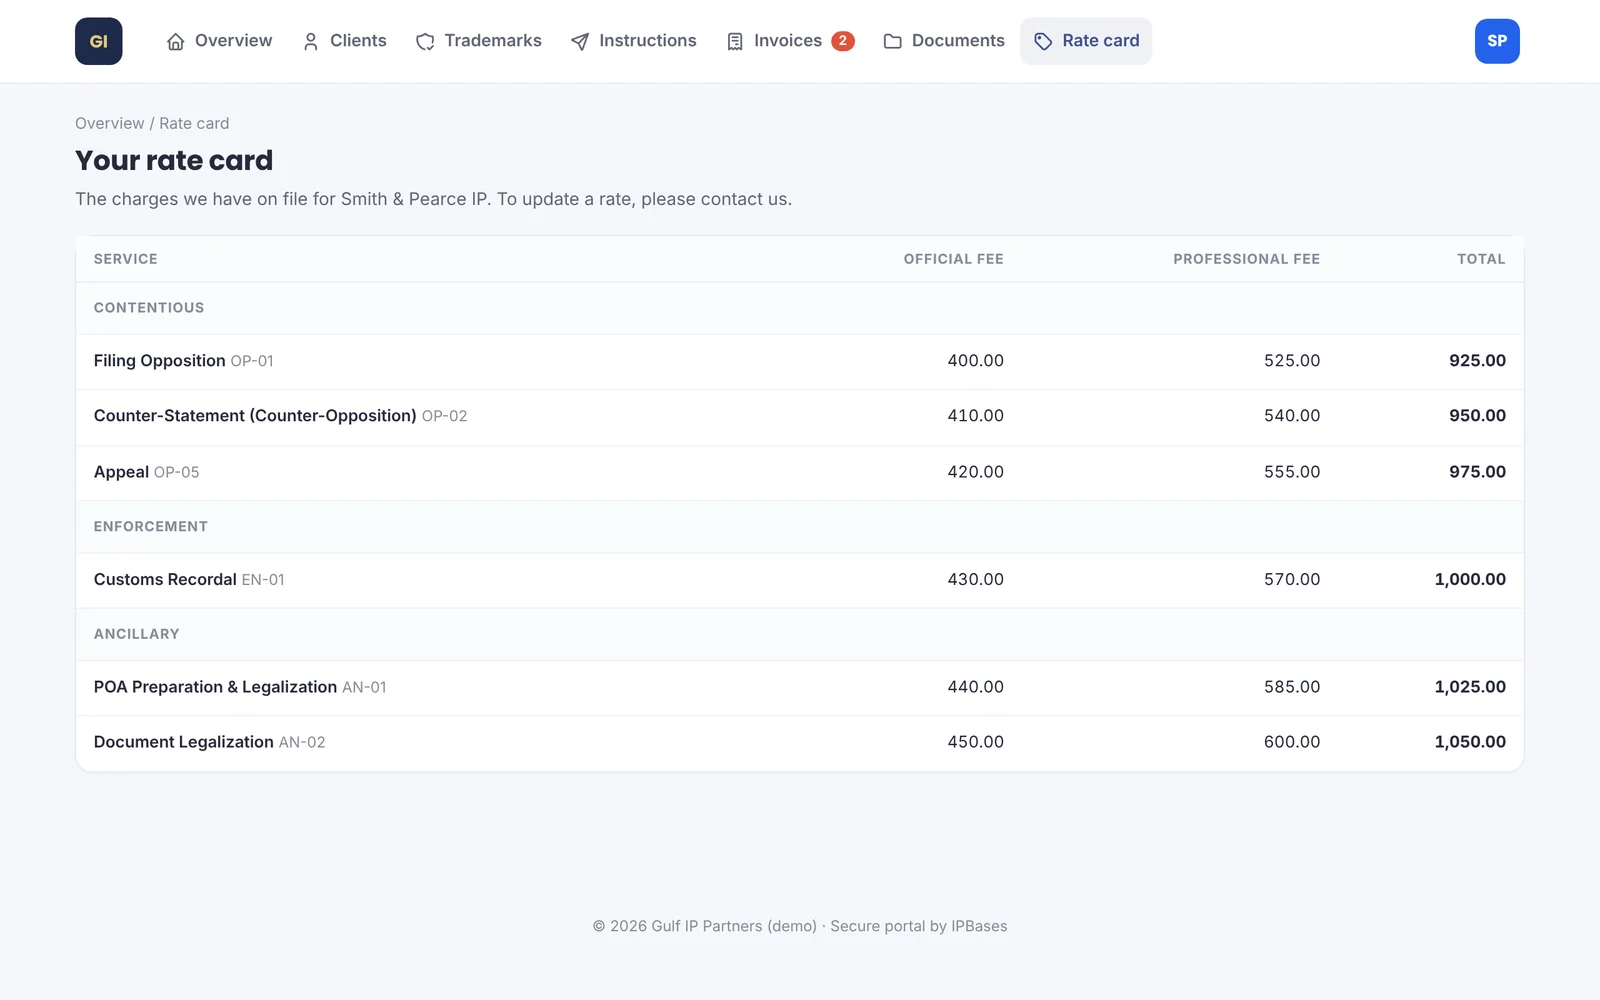Click the Total column header
Screen dimensions: 1600x1000
(1481, 259)
